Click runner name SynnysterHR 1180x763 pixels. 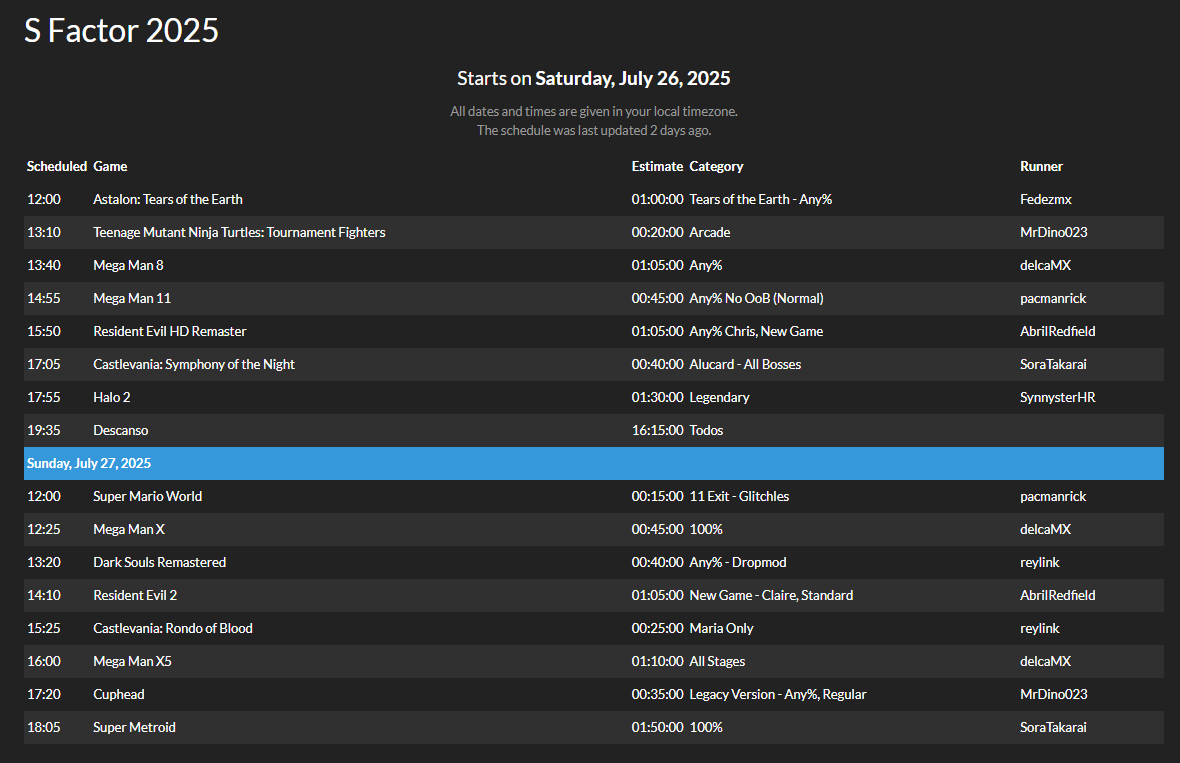1057,397
